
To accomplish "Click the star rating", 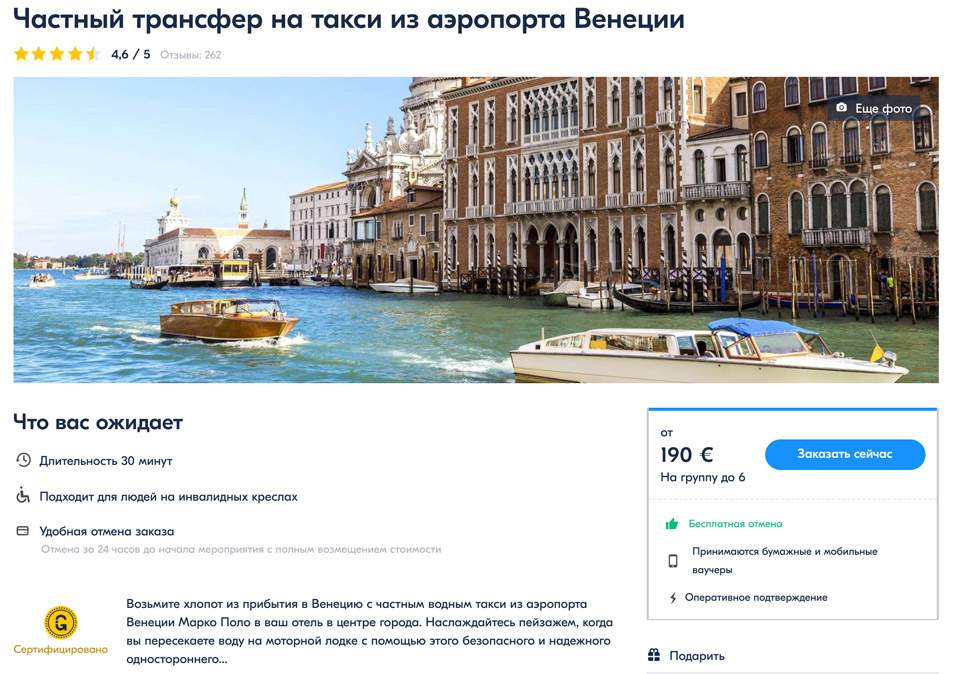I will [x=56, y=54].
